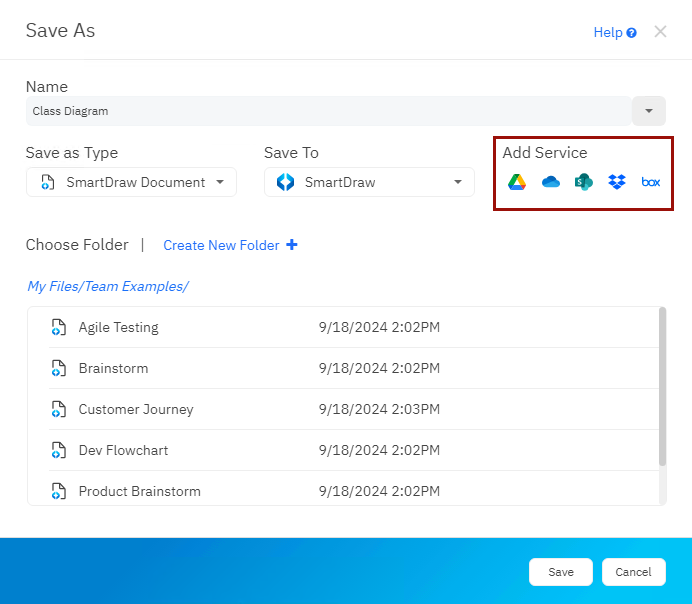Add Google Drive as a service
Screen dimensions: 692x604
point(517,182)
